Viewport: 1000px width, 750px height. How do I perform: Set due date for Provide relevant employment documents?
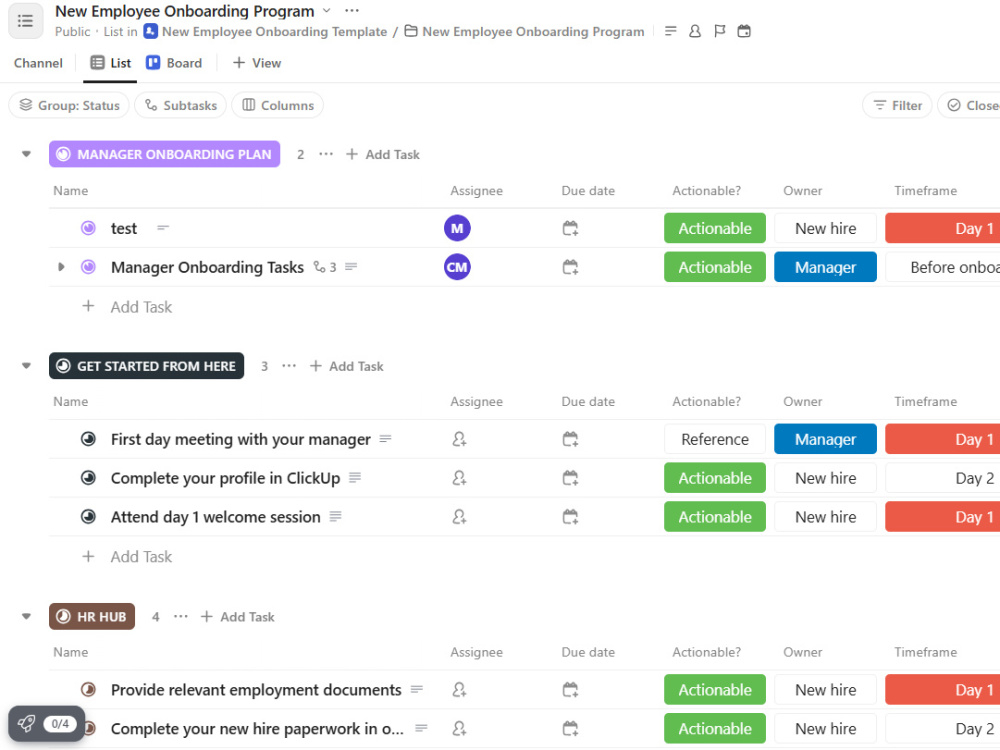point(570,690)
